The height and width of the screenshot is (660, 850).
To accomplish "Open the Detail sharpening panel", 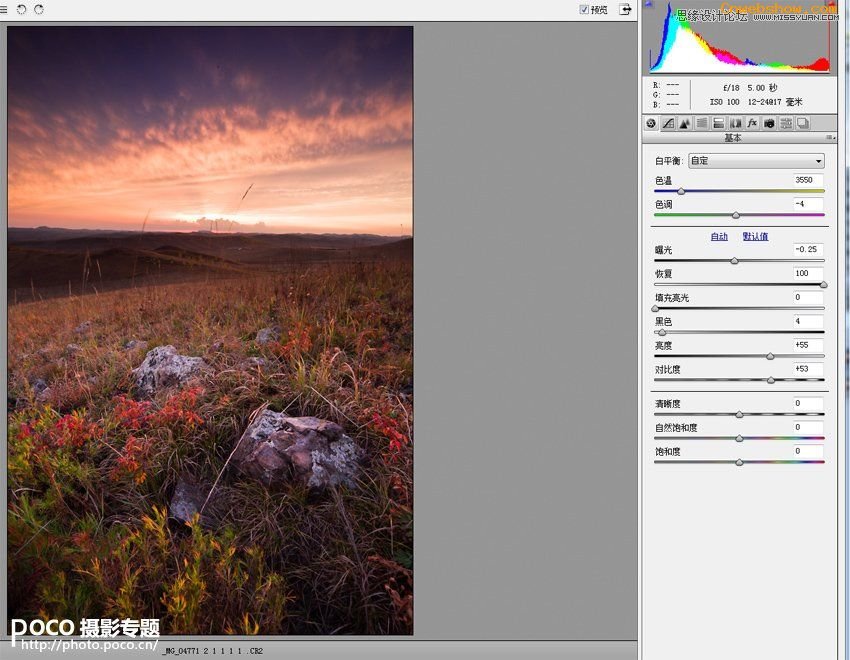I will pyautogui.click(x=685, y=124).
